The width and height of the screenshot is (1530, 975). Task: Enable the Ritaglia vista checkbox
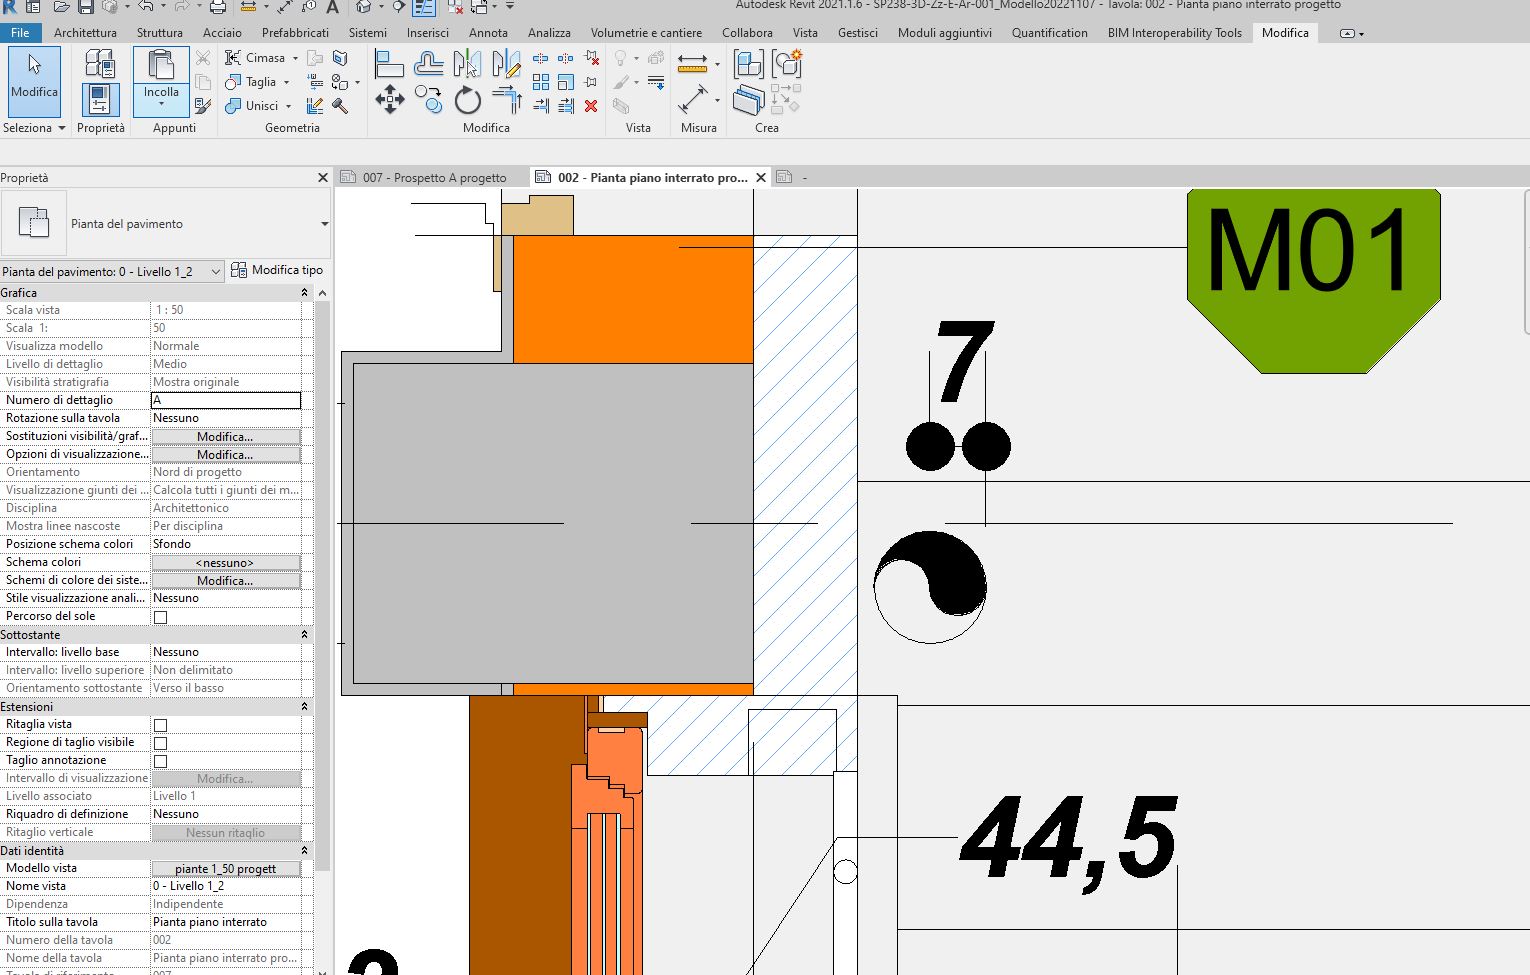159,724
